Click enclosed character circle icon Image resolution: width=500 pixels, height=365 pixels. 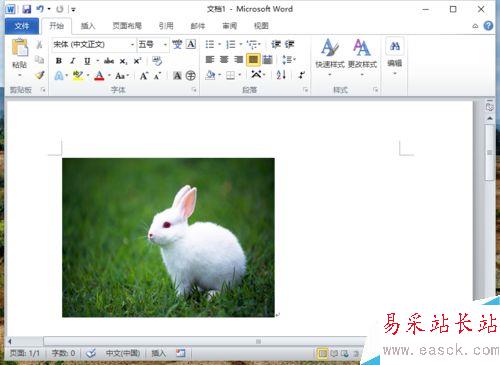[x=191, y=76]
